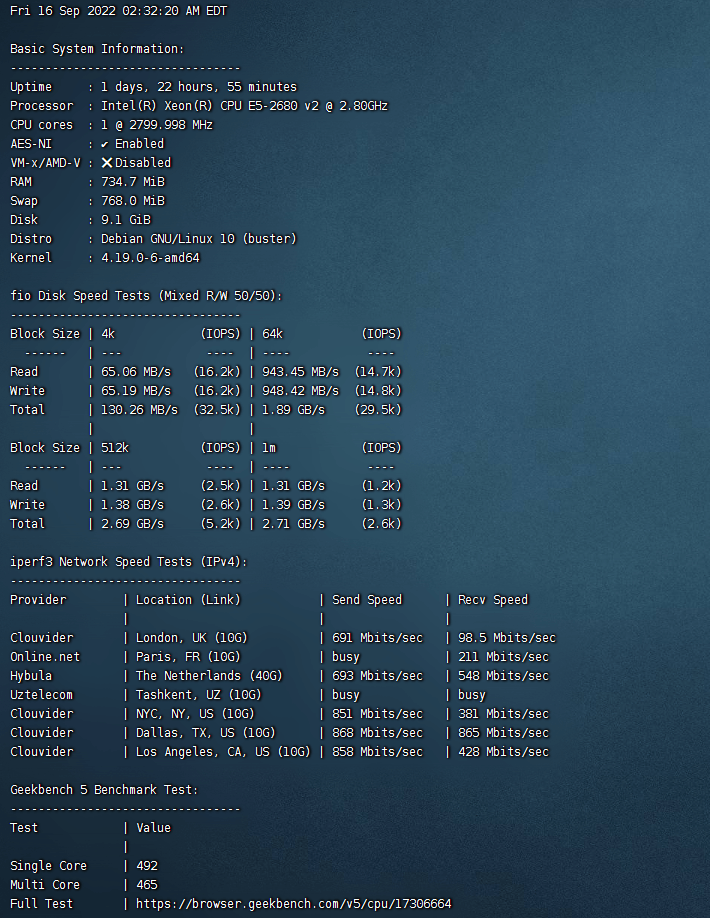Click Los Angeles send speed '858 Mbits/sec'
710x918 pixels.
378,752
